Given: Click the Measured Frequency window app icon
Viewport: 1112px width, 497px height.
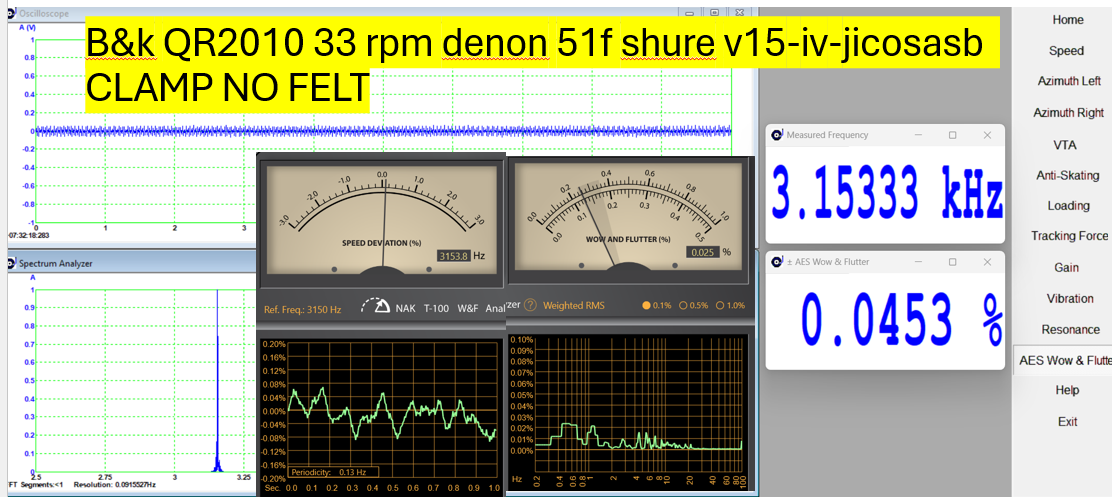Looking at the screenshot, I should (777, 135).
